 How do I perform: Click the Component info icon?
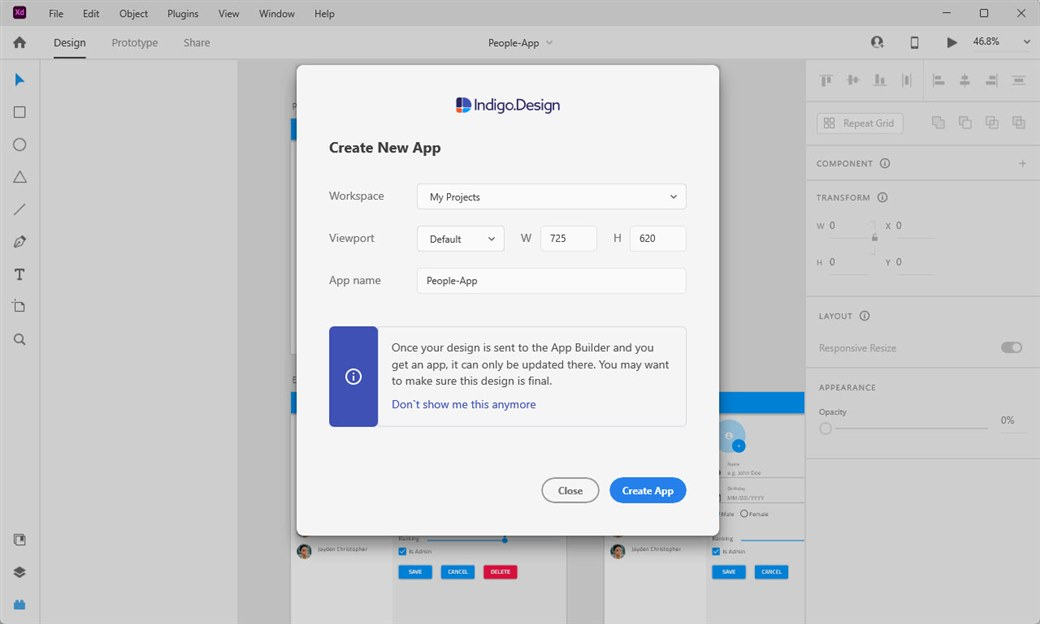(885, 163)
